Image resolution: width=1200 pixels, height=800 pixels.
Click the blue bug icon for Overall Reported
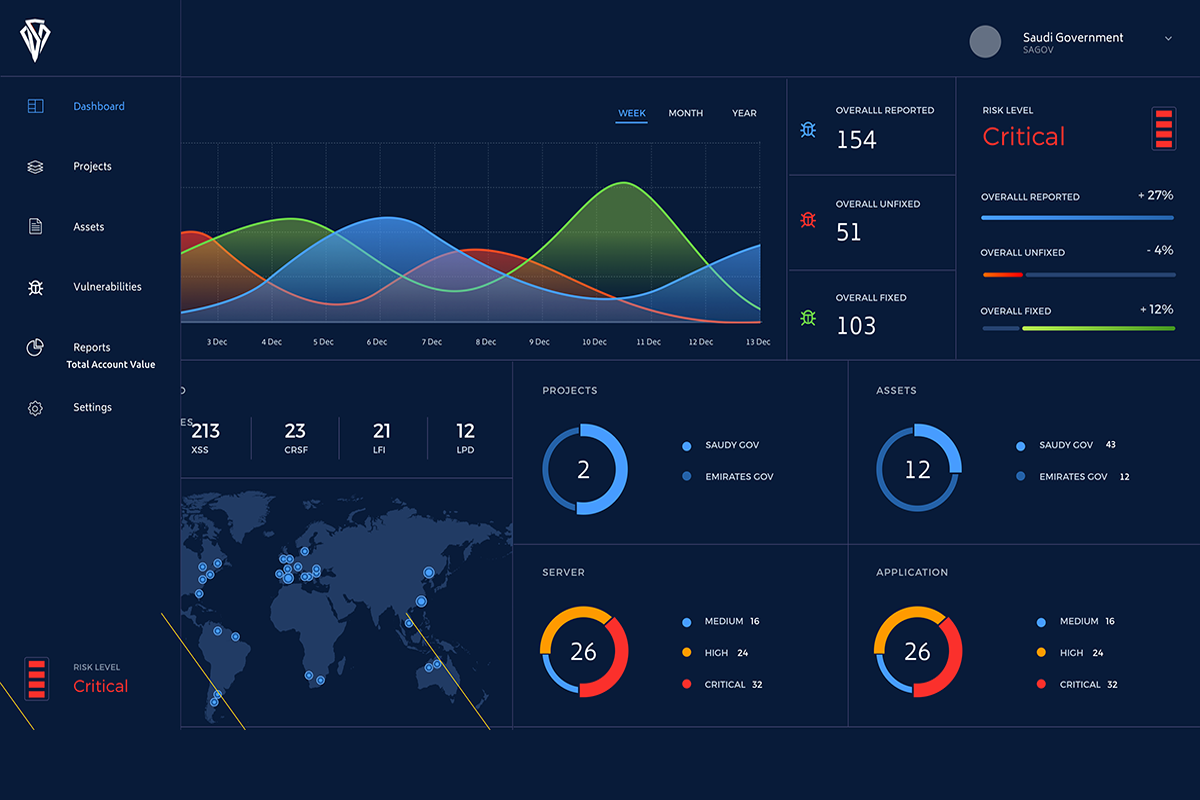(x=808, y=130)
